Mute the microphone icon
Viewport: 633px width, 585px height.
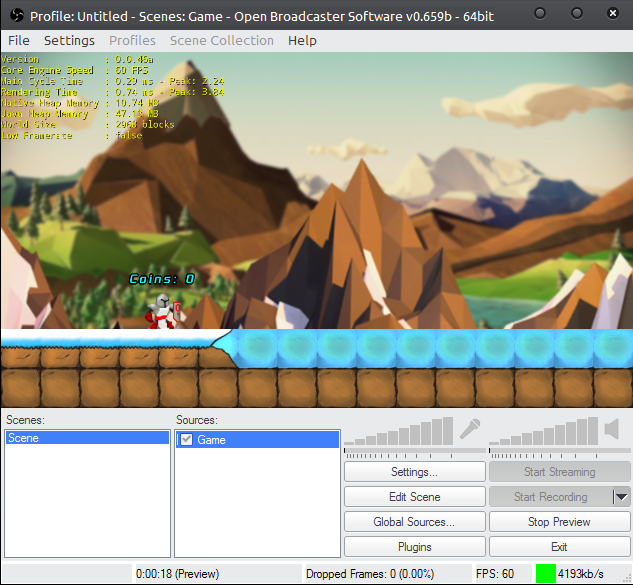coord(470,429)
